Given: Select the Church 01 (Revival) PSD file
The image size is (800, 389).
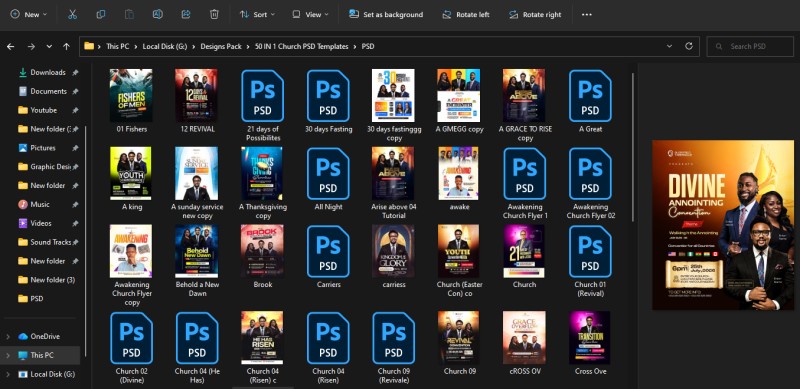Looking at the screenshot, I should 590,251.
